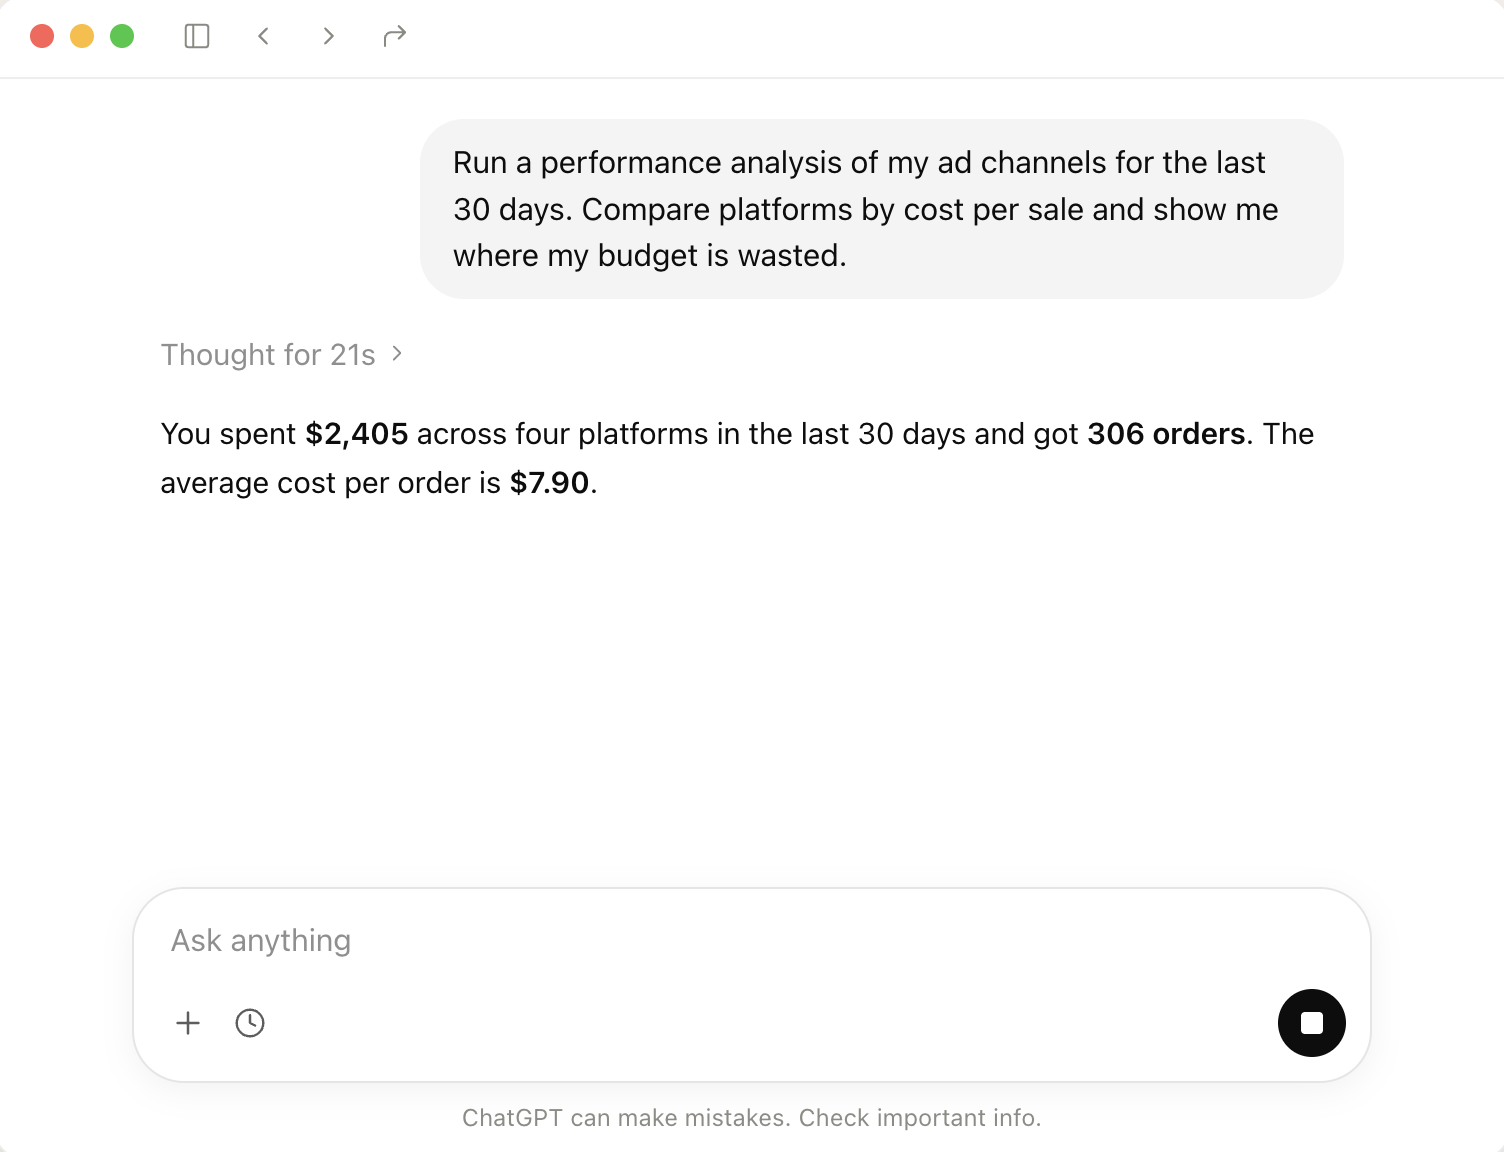Click the chevron beside Thought for 21s
Viewport: 1504px width, 1152px height.
[397, 353]
